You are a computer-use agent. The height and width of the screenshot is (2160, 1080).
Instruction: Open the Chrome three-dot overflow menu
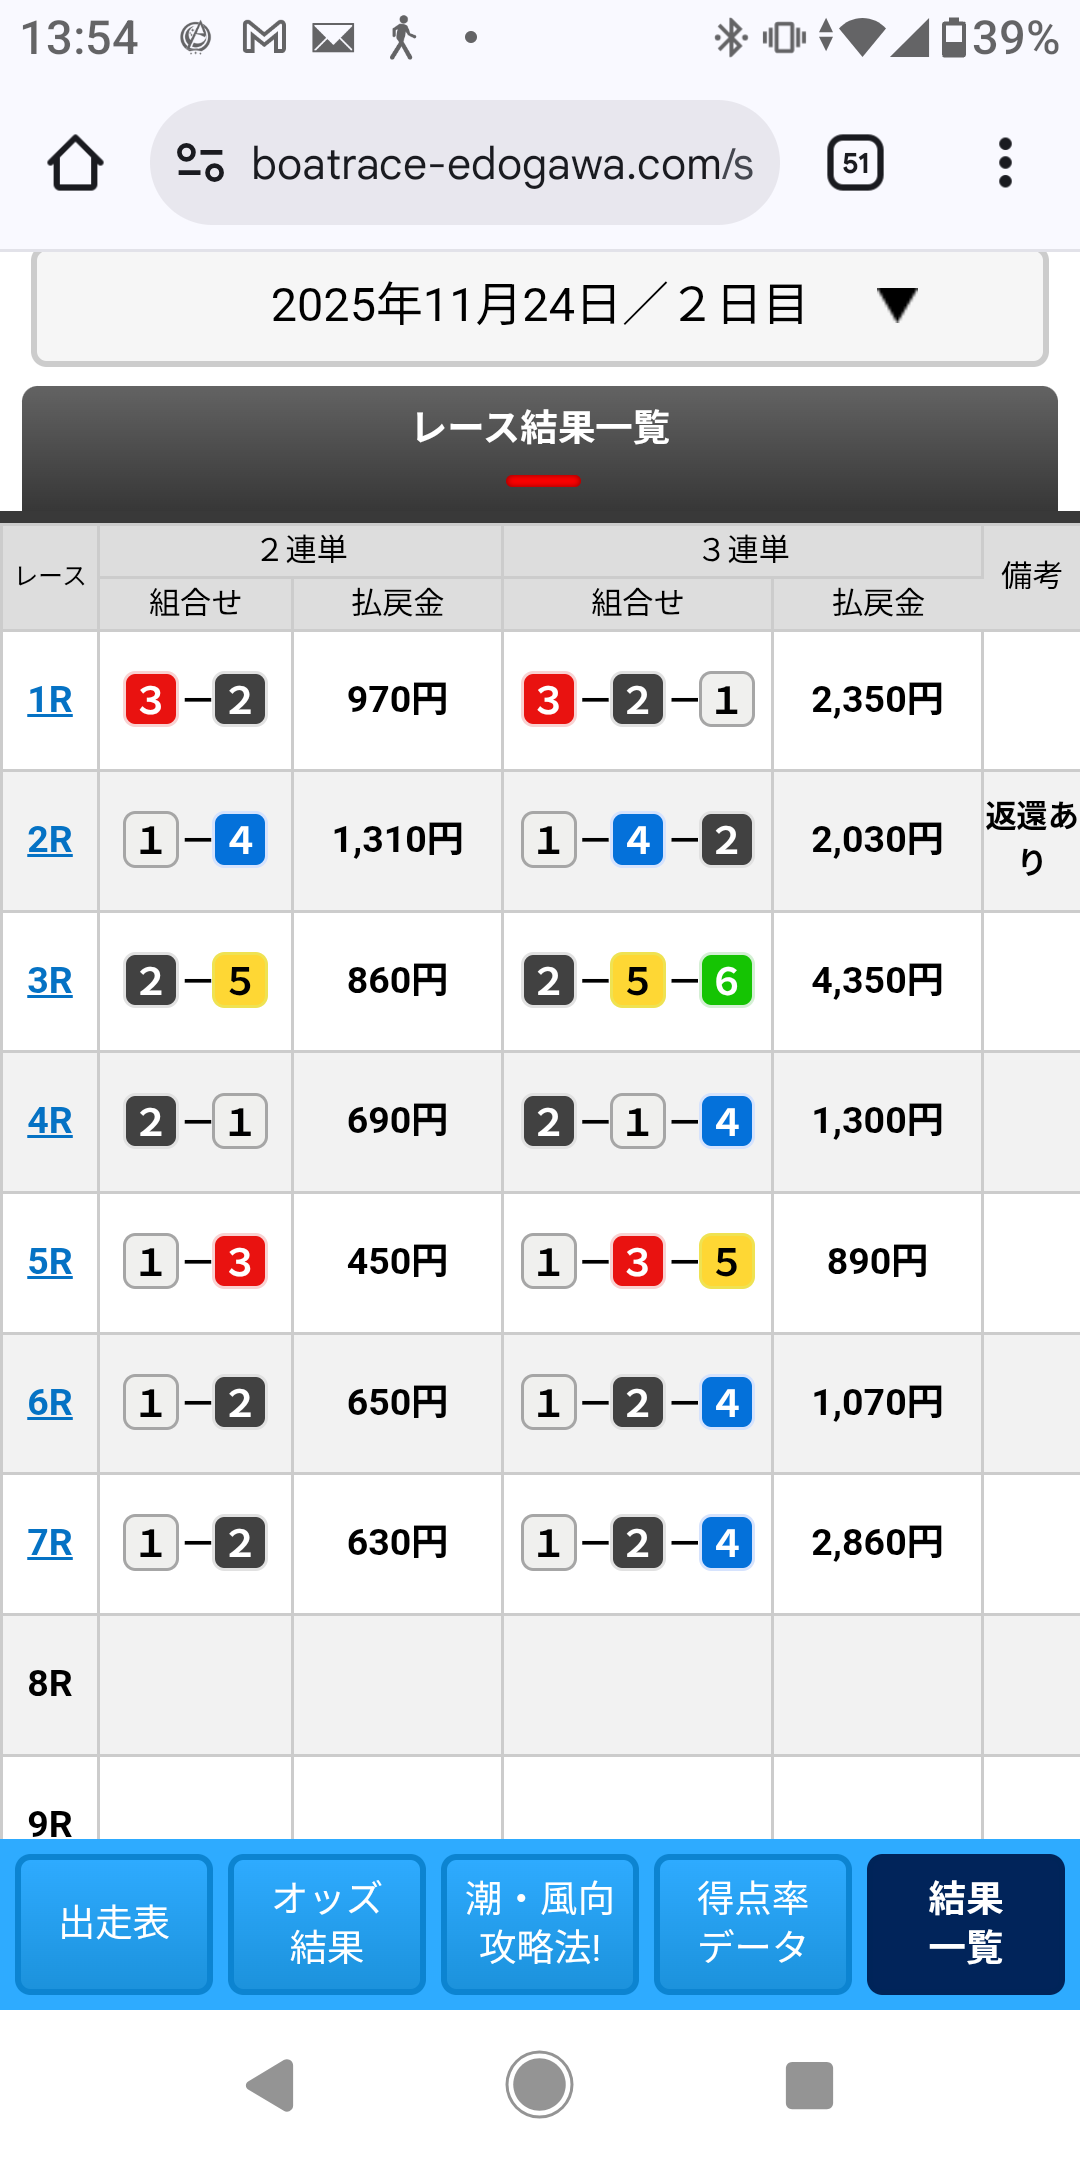coord(1005,163)
